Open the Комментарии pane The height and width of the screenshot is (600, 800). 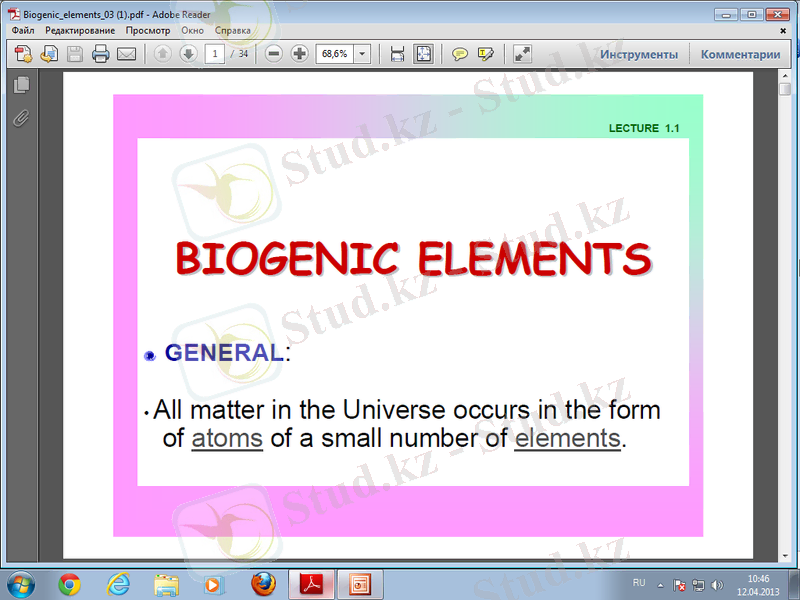coord(740,54)
